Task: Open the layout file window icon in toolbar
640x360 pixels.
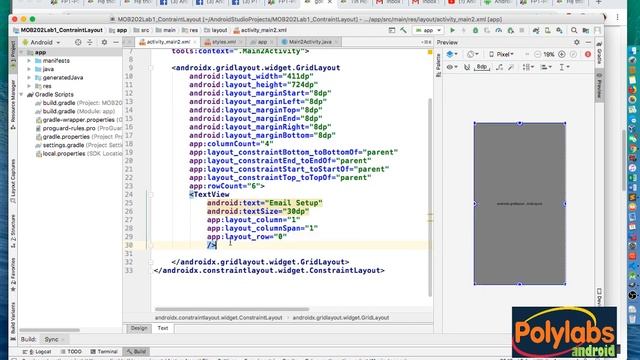Action: (392, 30)
